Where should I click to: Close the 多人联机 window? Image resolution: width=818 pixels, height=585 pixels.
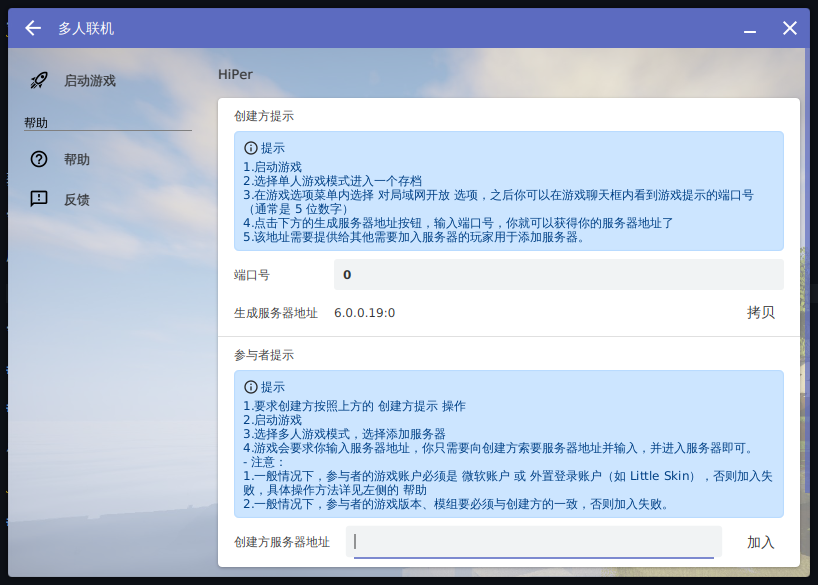790,28
